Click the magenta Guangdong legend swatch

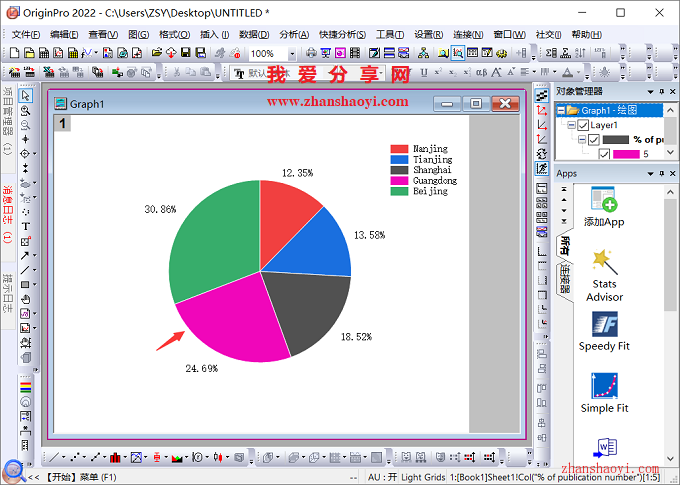coord(399,180)
